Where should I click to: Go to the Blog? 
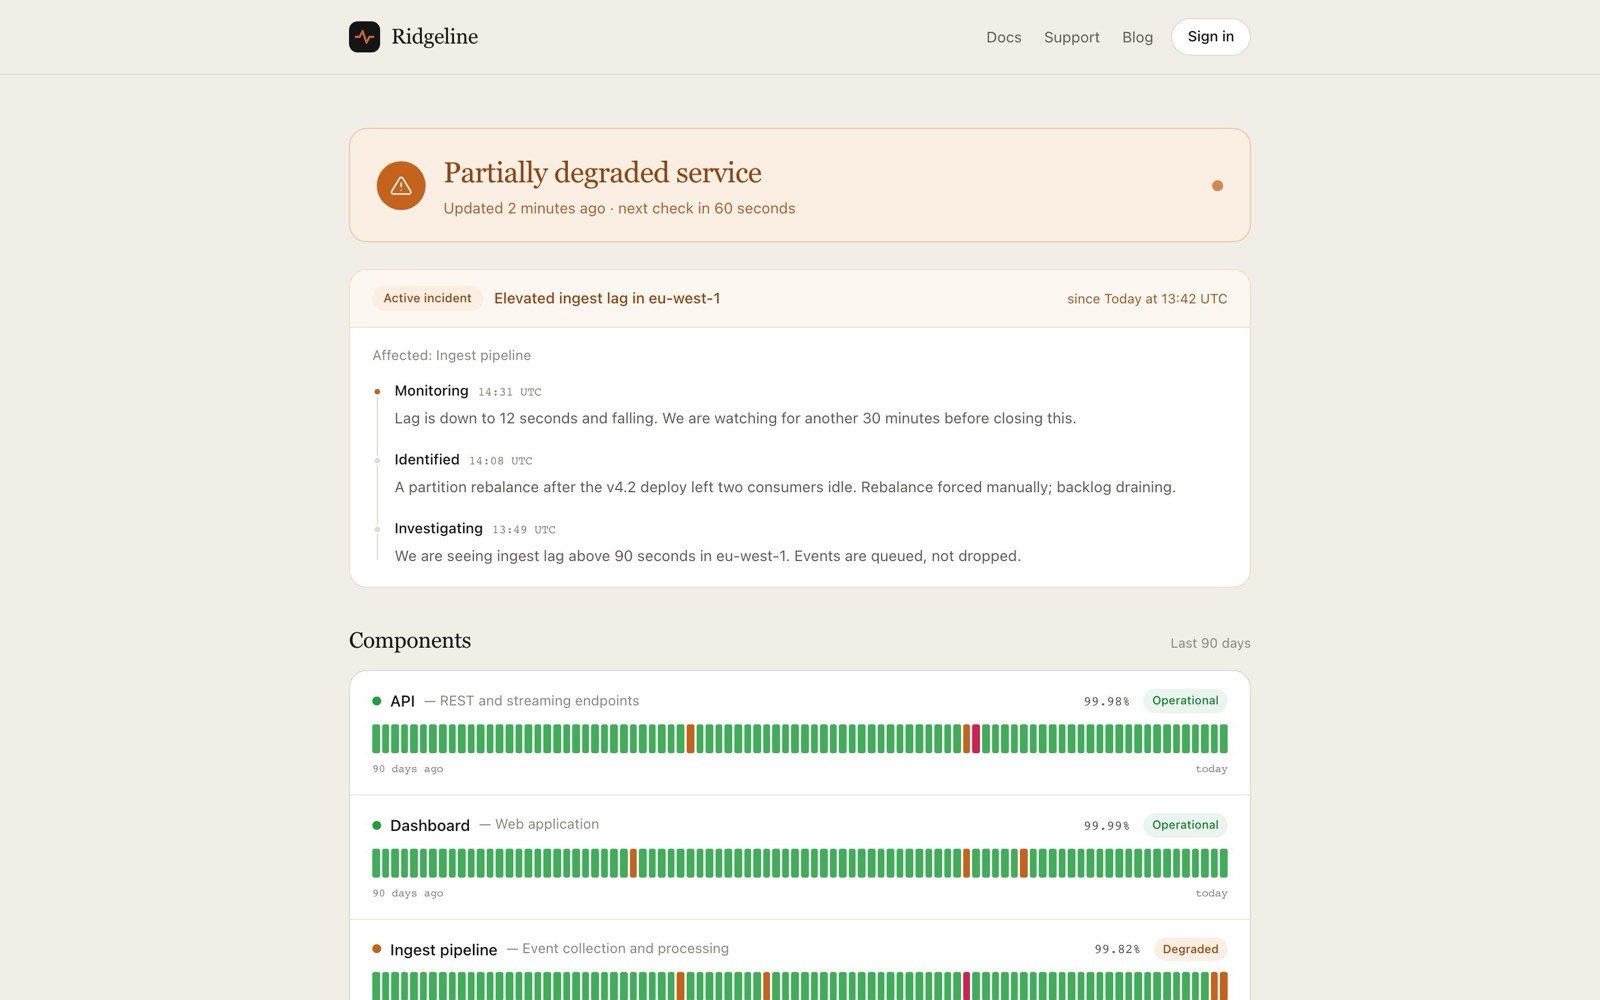tap(1137, 37)
